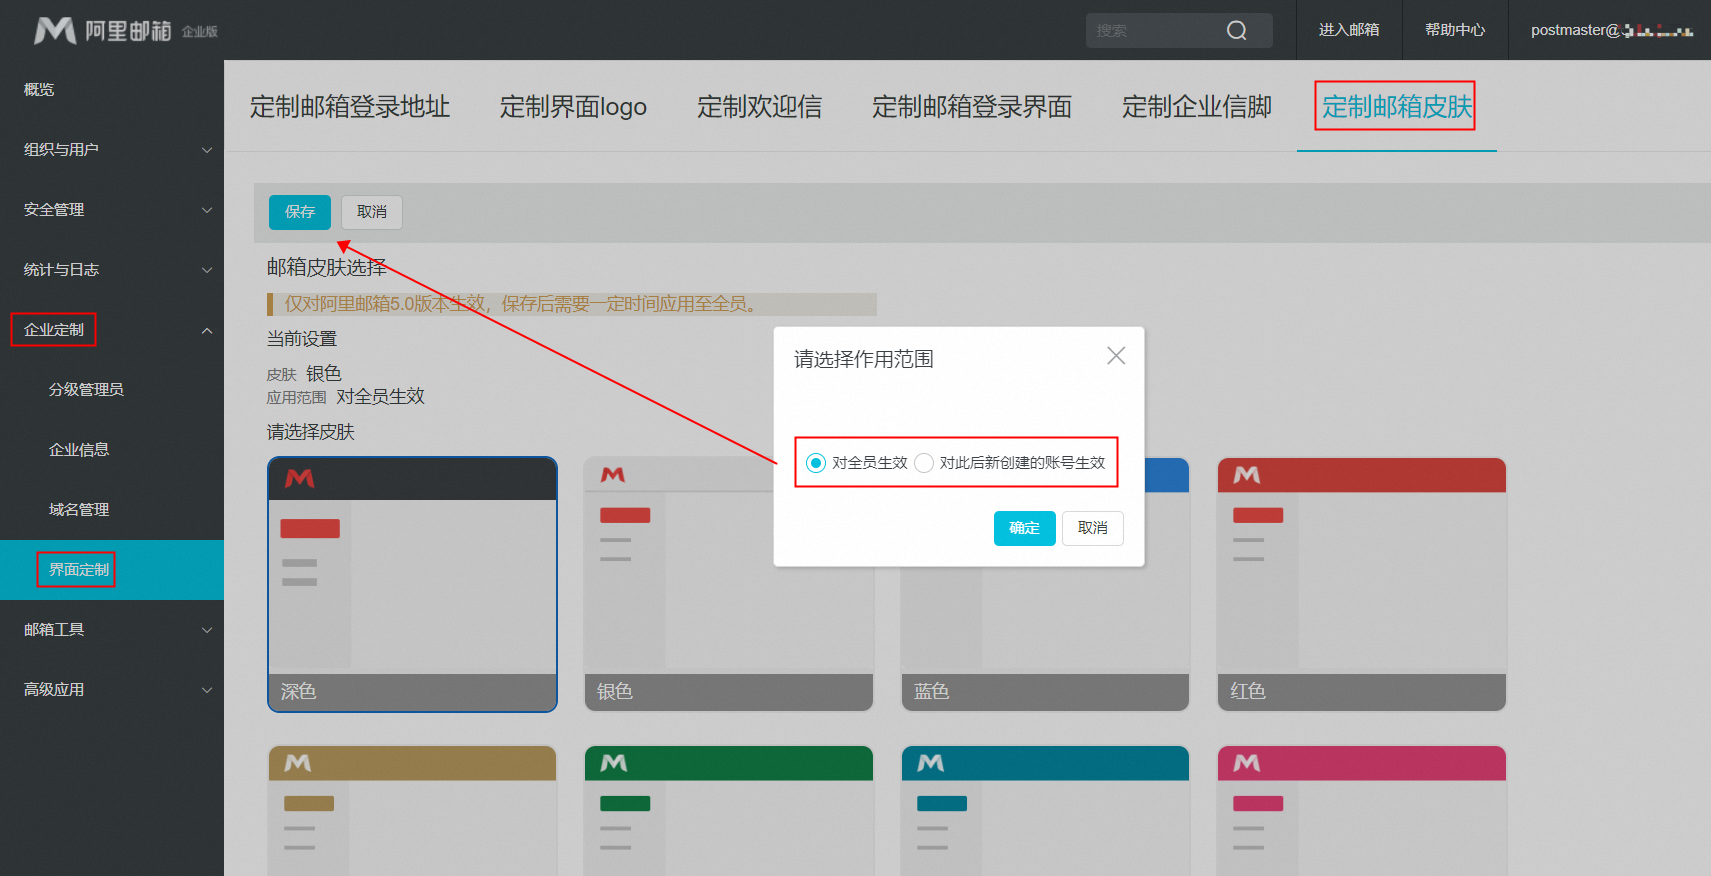The image size is (1711, 876).
Task: Click 确定 button in the dialog
Action: (x=1024, y=528)
